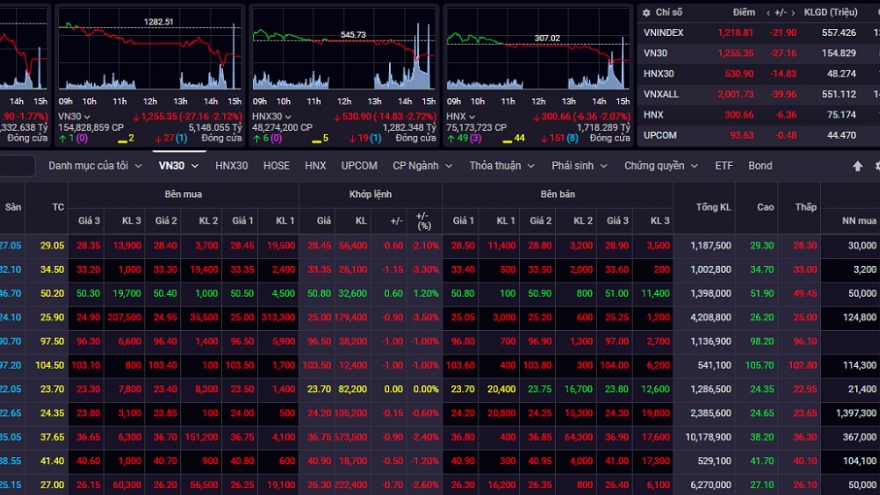Click the Tổng KL column header
880x495 pixels.
pyautogui.click(x=703, y=206)
